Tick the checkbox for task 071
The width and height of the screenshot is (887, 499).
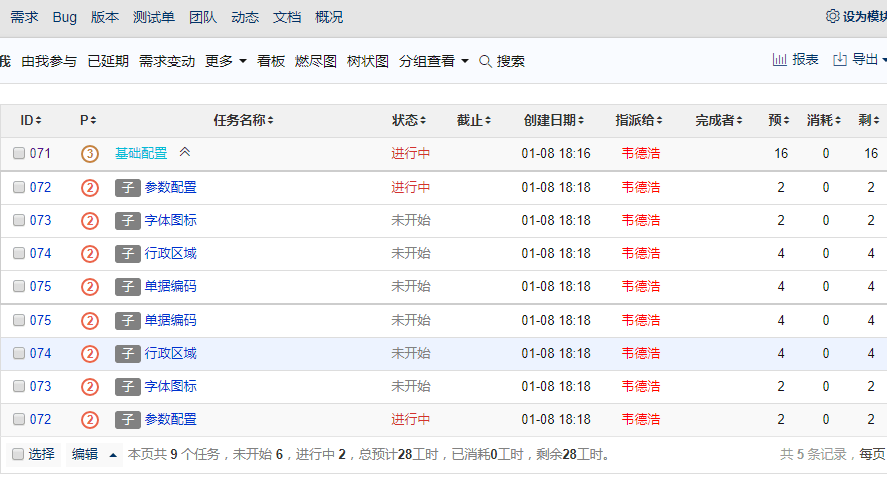tap(19, 154)
